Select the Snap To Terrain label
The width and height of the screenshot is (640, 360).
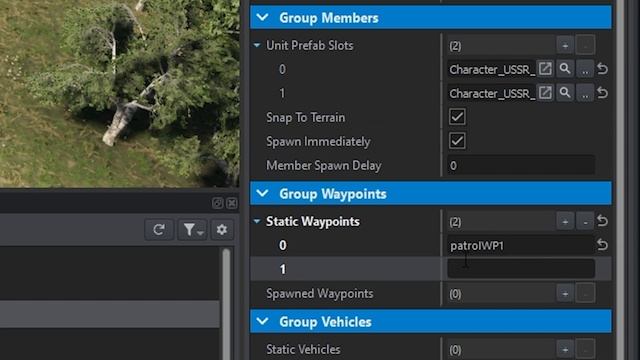(306, 118)
